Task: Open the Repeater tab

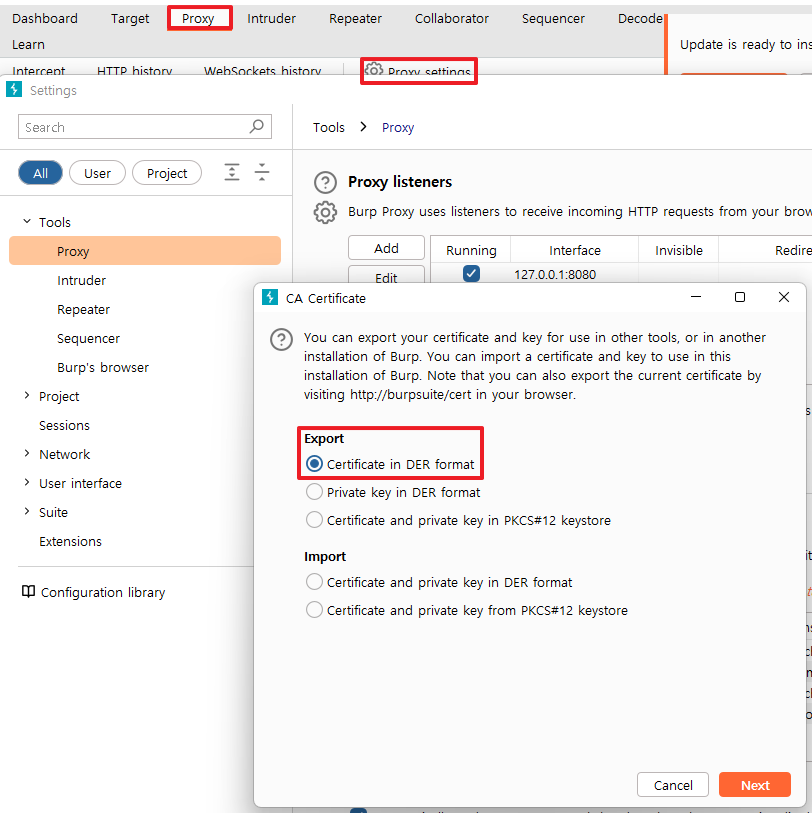Action: [x=355, y=18]
